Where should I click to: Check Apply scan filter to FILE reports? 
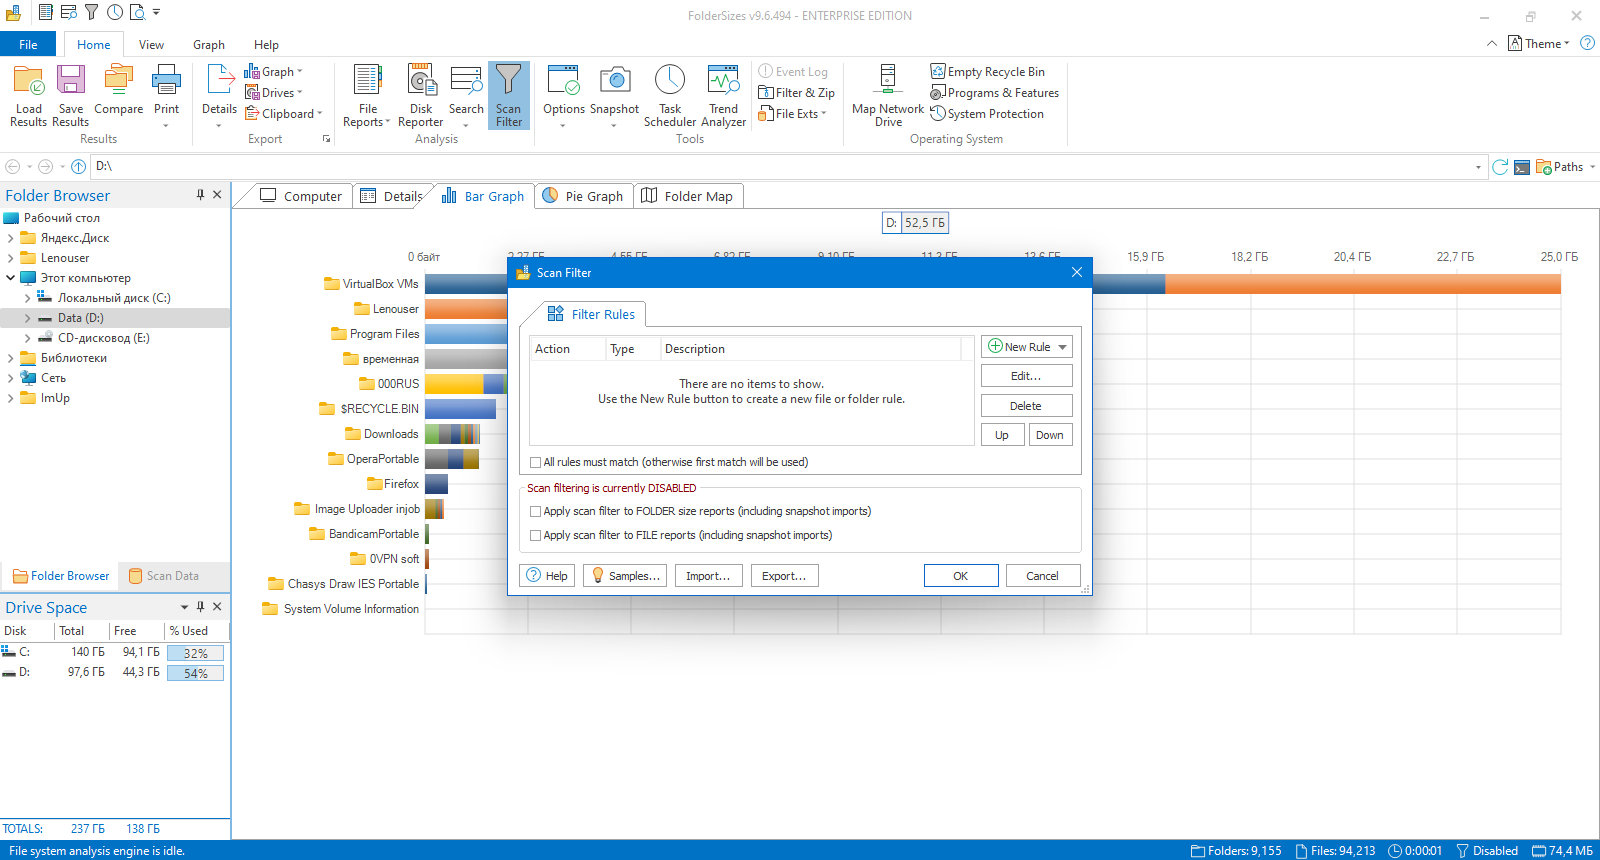pos(535,535)
